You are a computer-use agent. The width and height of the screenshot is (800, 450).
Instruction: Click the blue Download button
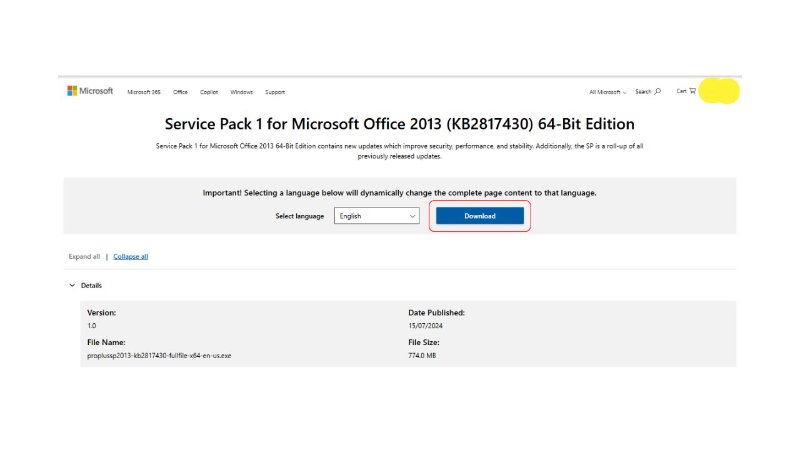point(480,216)
